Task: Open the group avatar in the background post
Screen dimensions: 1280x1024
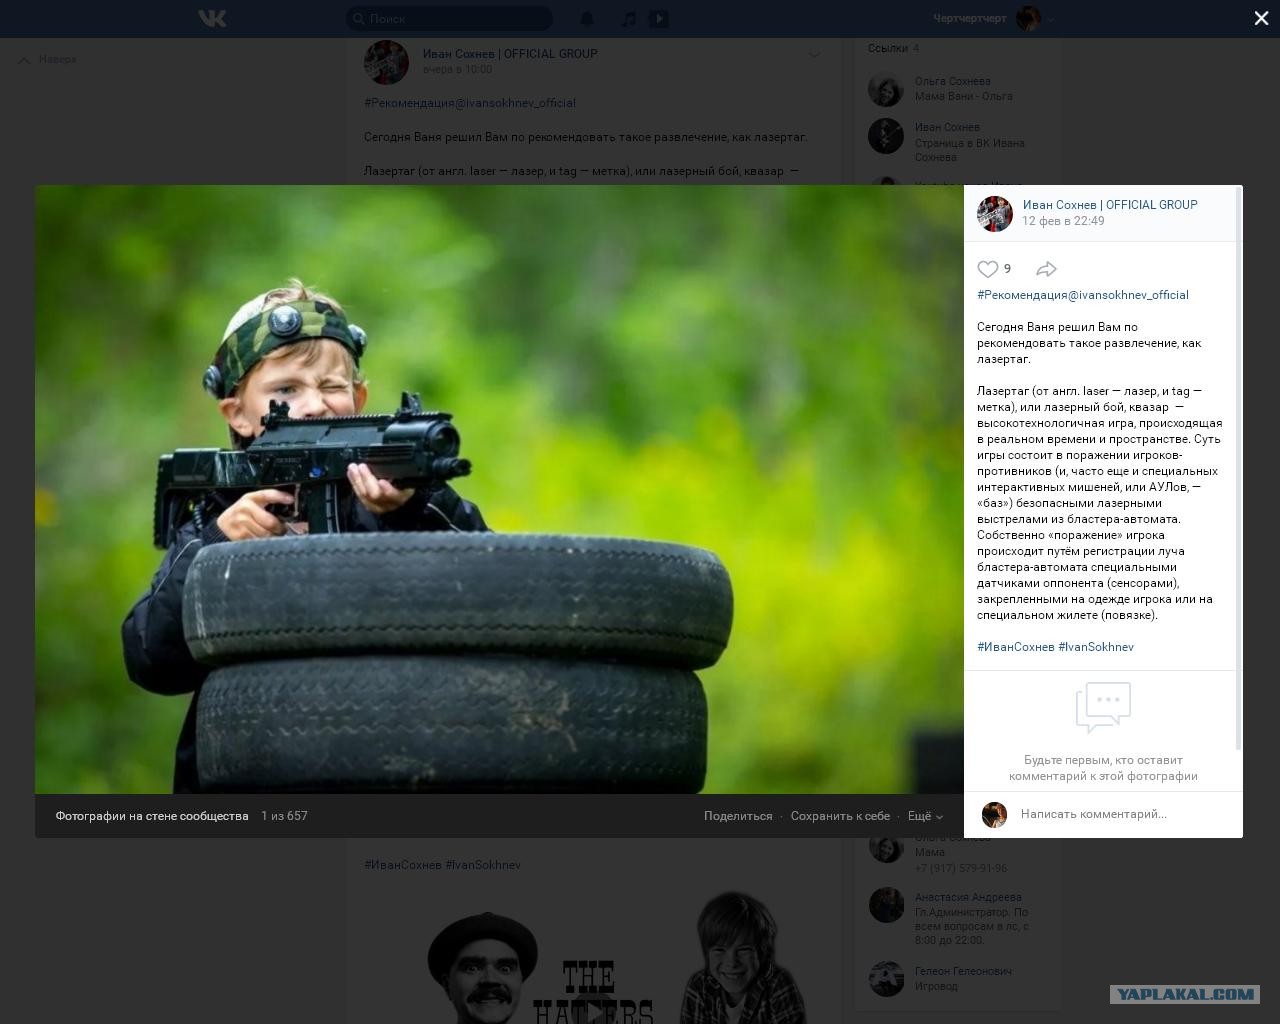Action: coord(386,62)
